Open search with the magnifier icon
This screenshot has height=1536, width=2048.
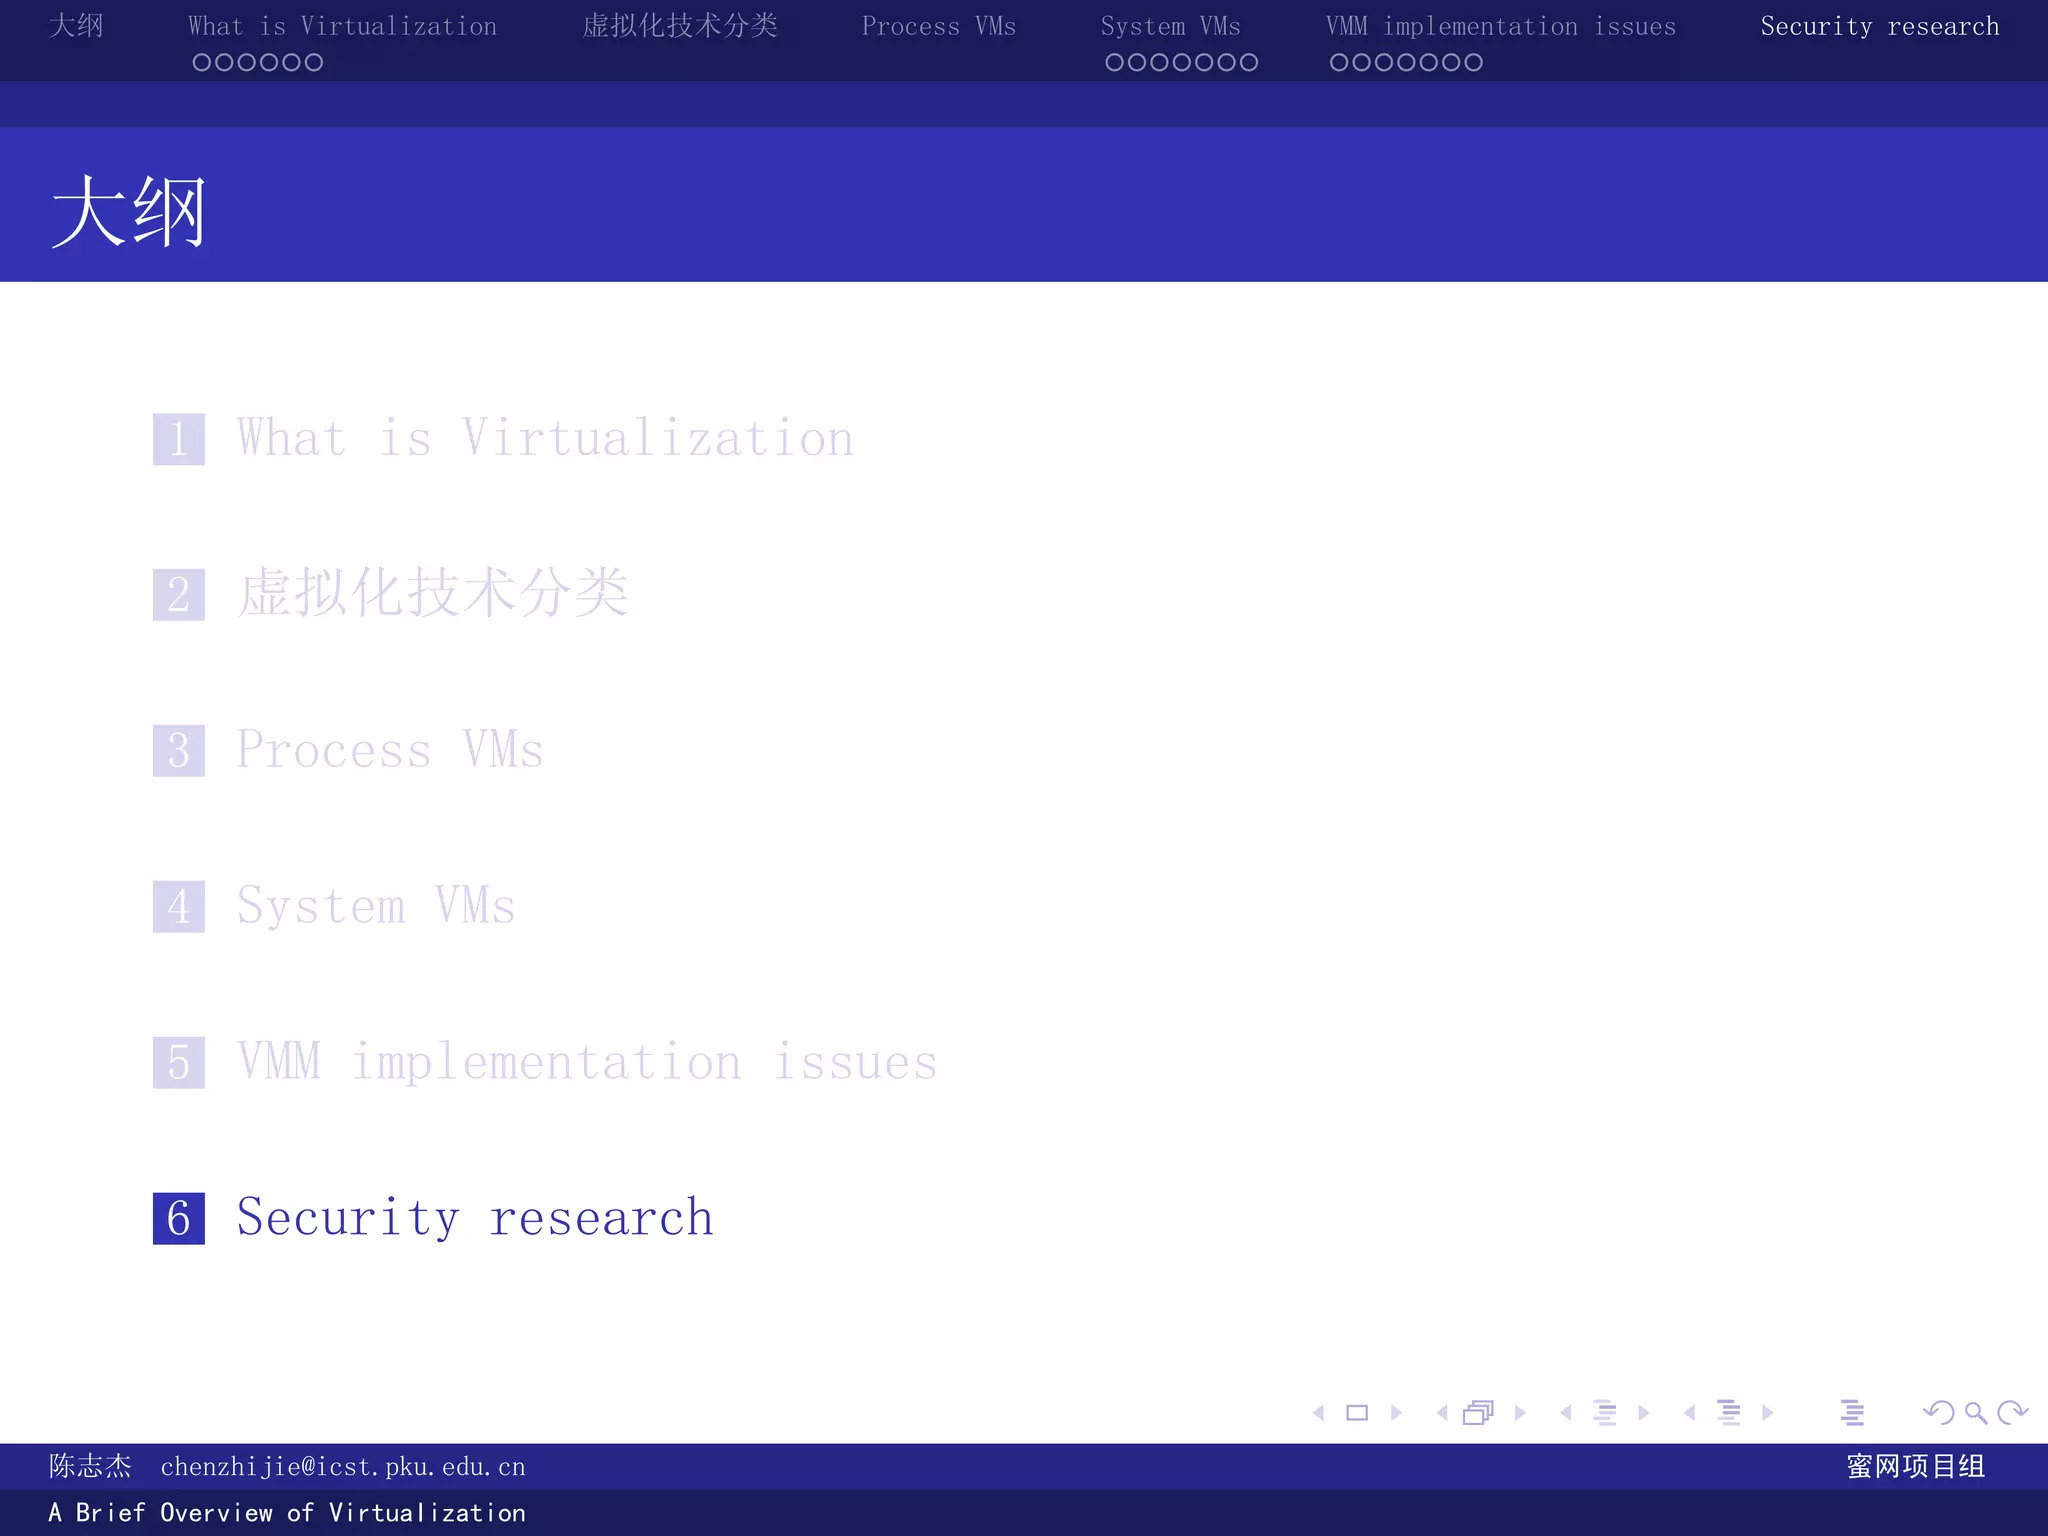click(1976, 1413)
